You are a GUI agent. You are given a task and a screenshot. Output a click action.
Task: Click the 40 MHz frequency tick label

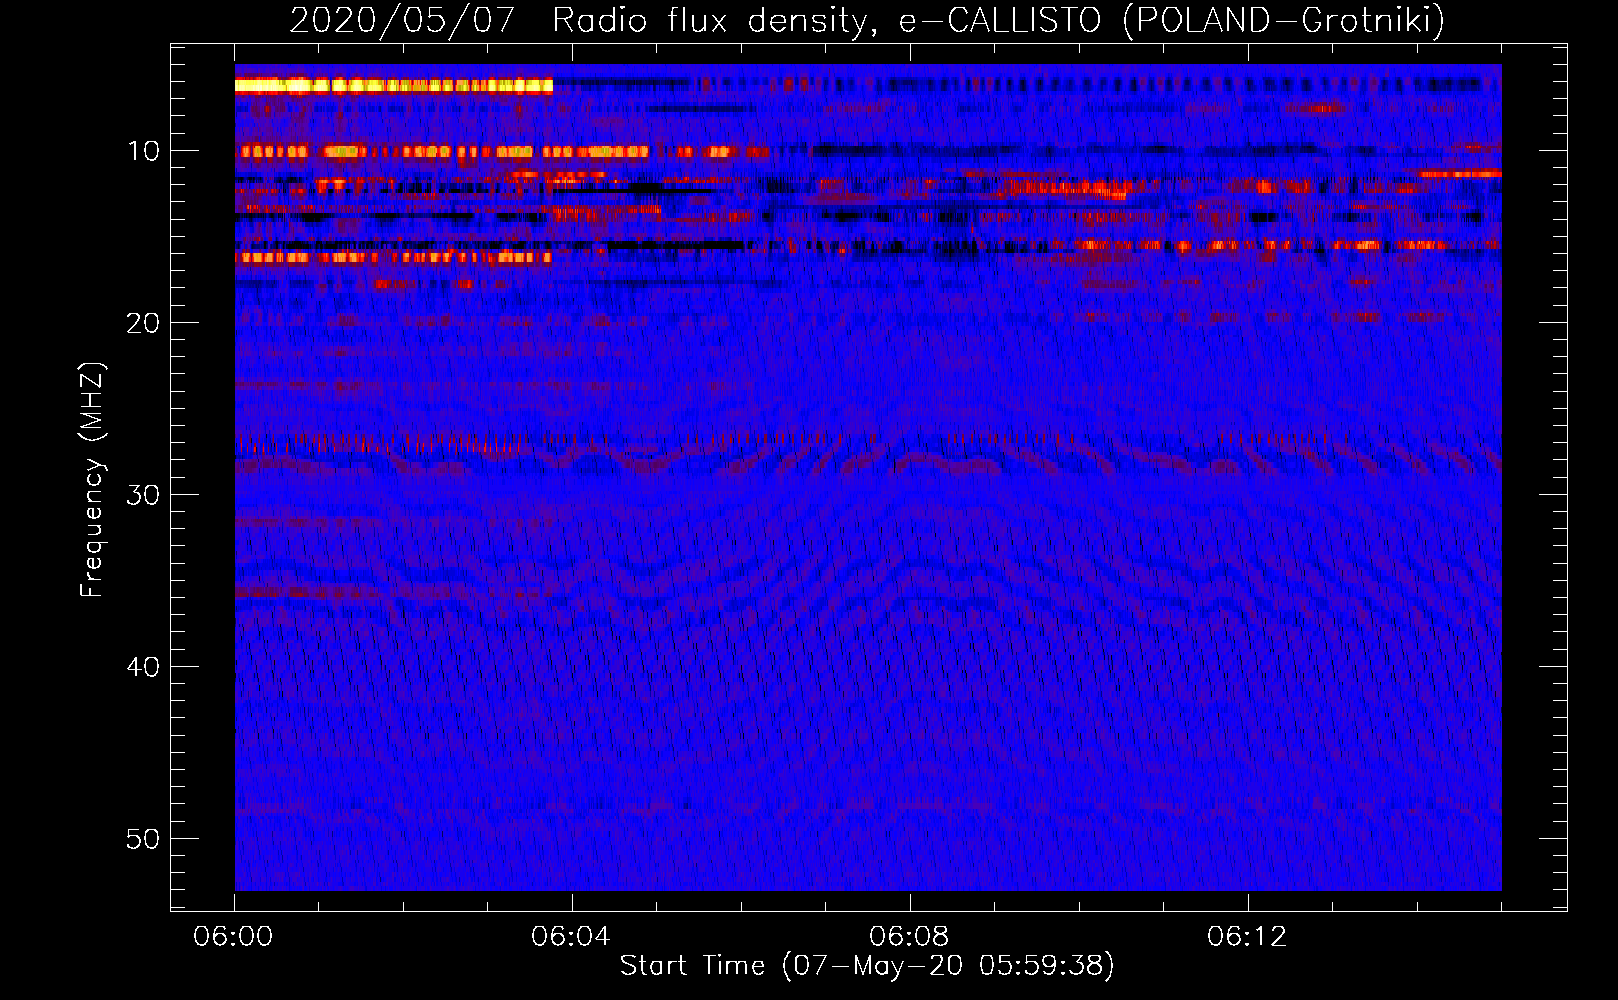click(x=144, y=667)
